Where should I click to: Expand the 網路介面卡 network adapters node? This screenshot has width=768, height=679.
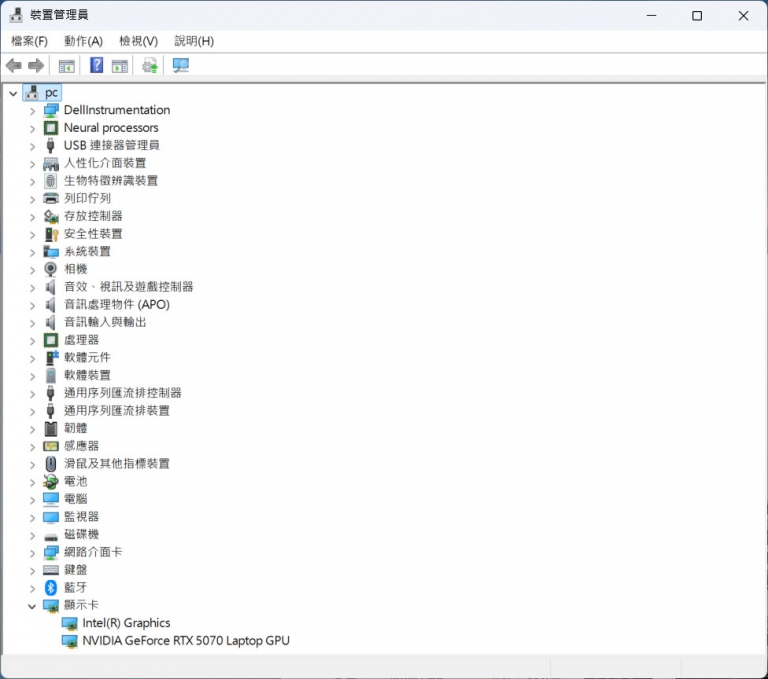pyautogui.click(x=32, y=552)
